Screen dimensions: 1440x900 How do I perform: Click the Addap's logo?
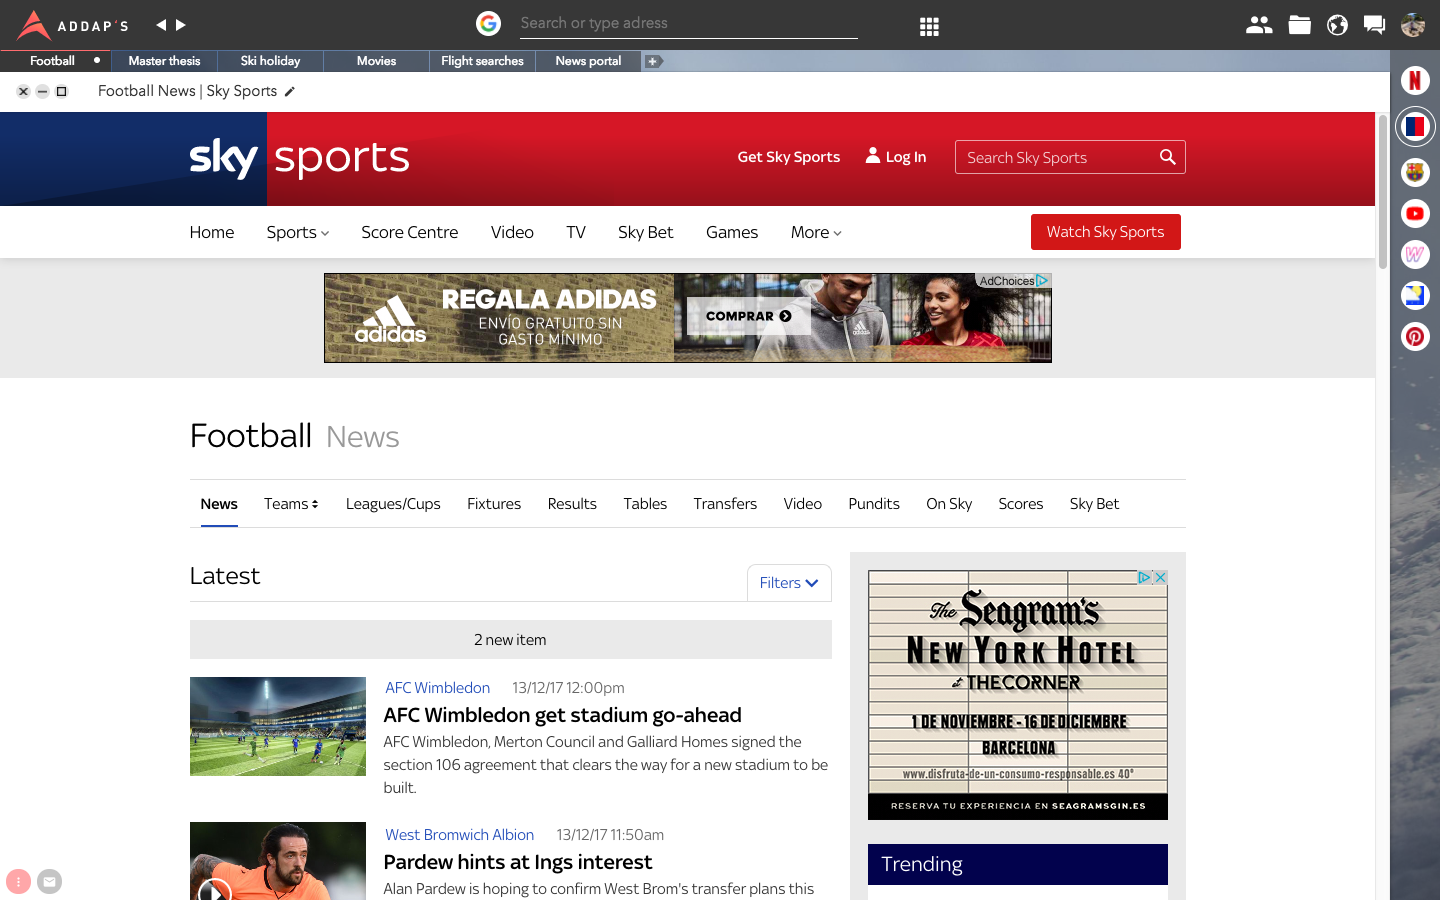[x=73, y=25]
